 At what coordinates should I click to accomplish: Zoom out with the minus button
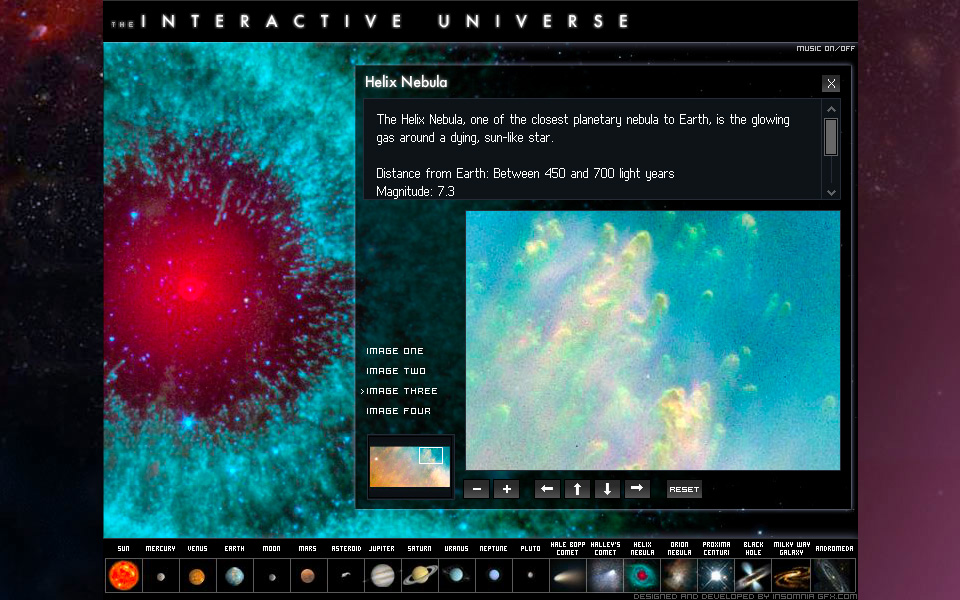click(476, 489)
